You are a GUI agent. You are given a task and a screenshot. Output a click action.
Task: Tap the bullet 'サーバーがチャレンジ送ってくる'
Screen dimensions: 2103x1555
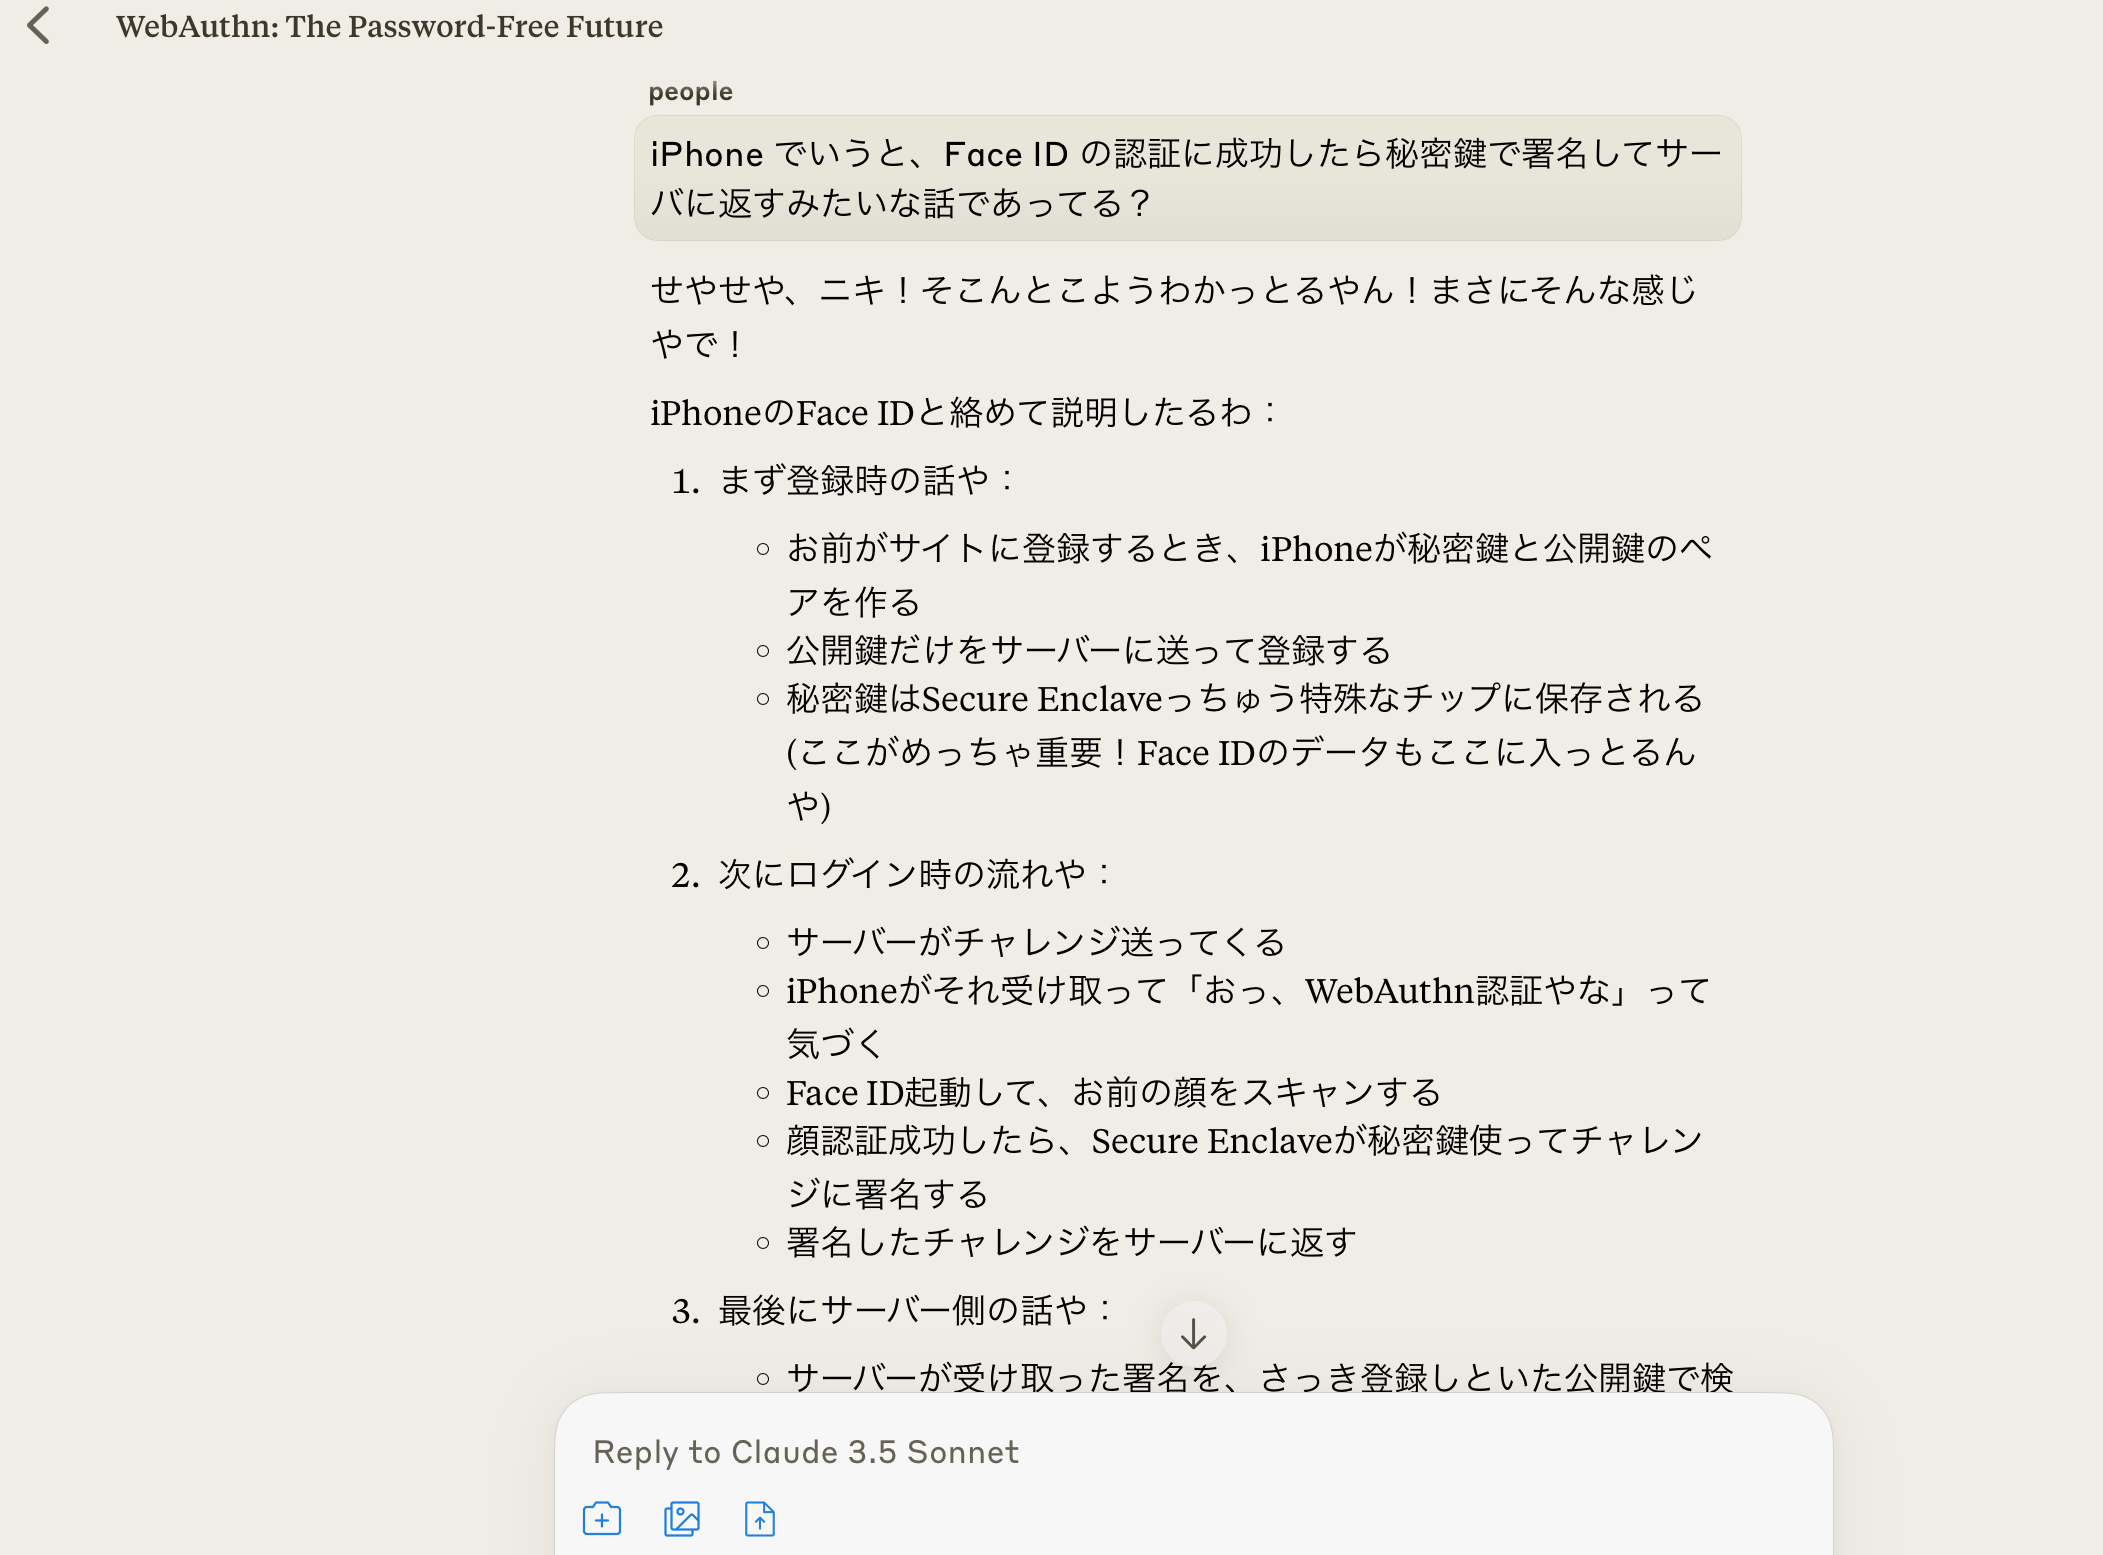(1035, 943)
